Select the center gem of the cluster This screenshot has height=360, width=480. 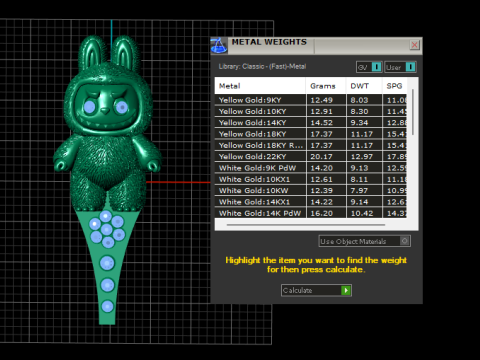[107, 229]
